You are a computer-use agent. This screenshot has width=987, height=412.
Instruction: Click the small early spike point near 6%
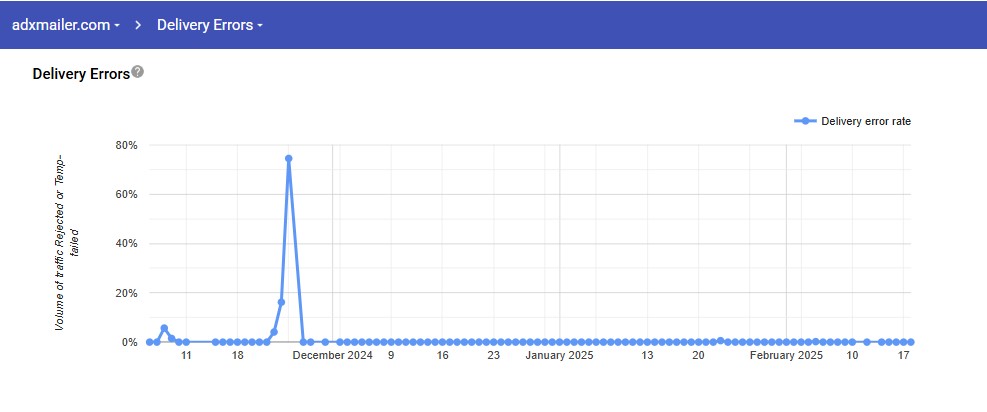164,328
